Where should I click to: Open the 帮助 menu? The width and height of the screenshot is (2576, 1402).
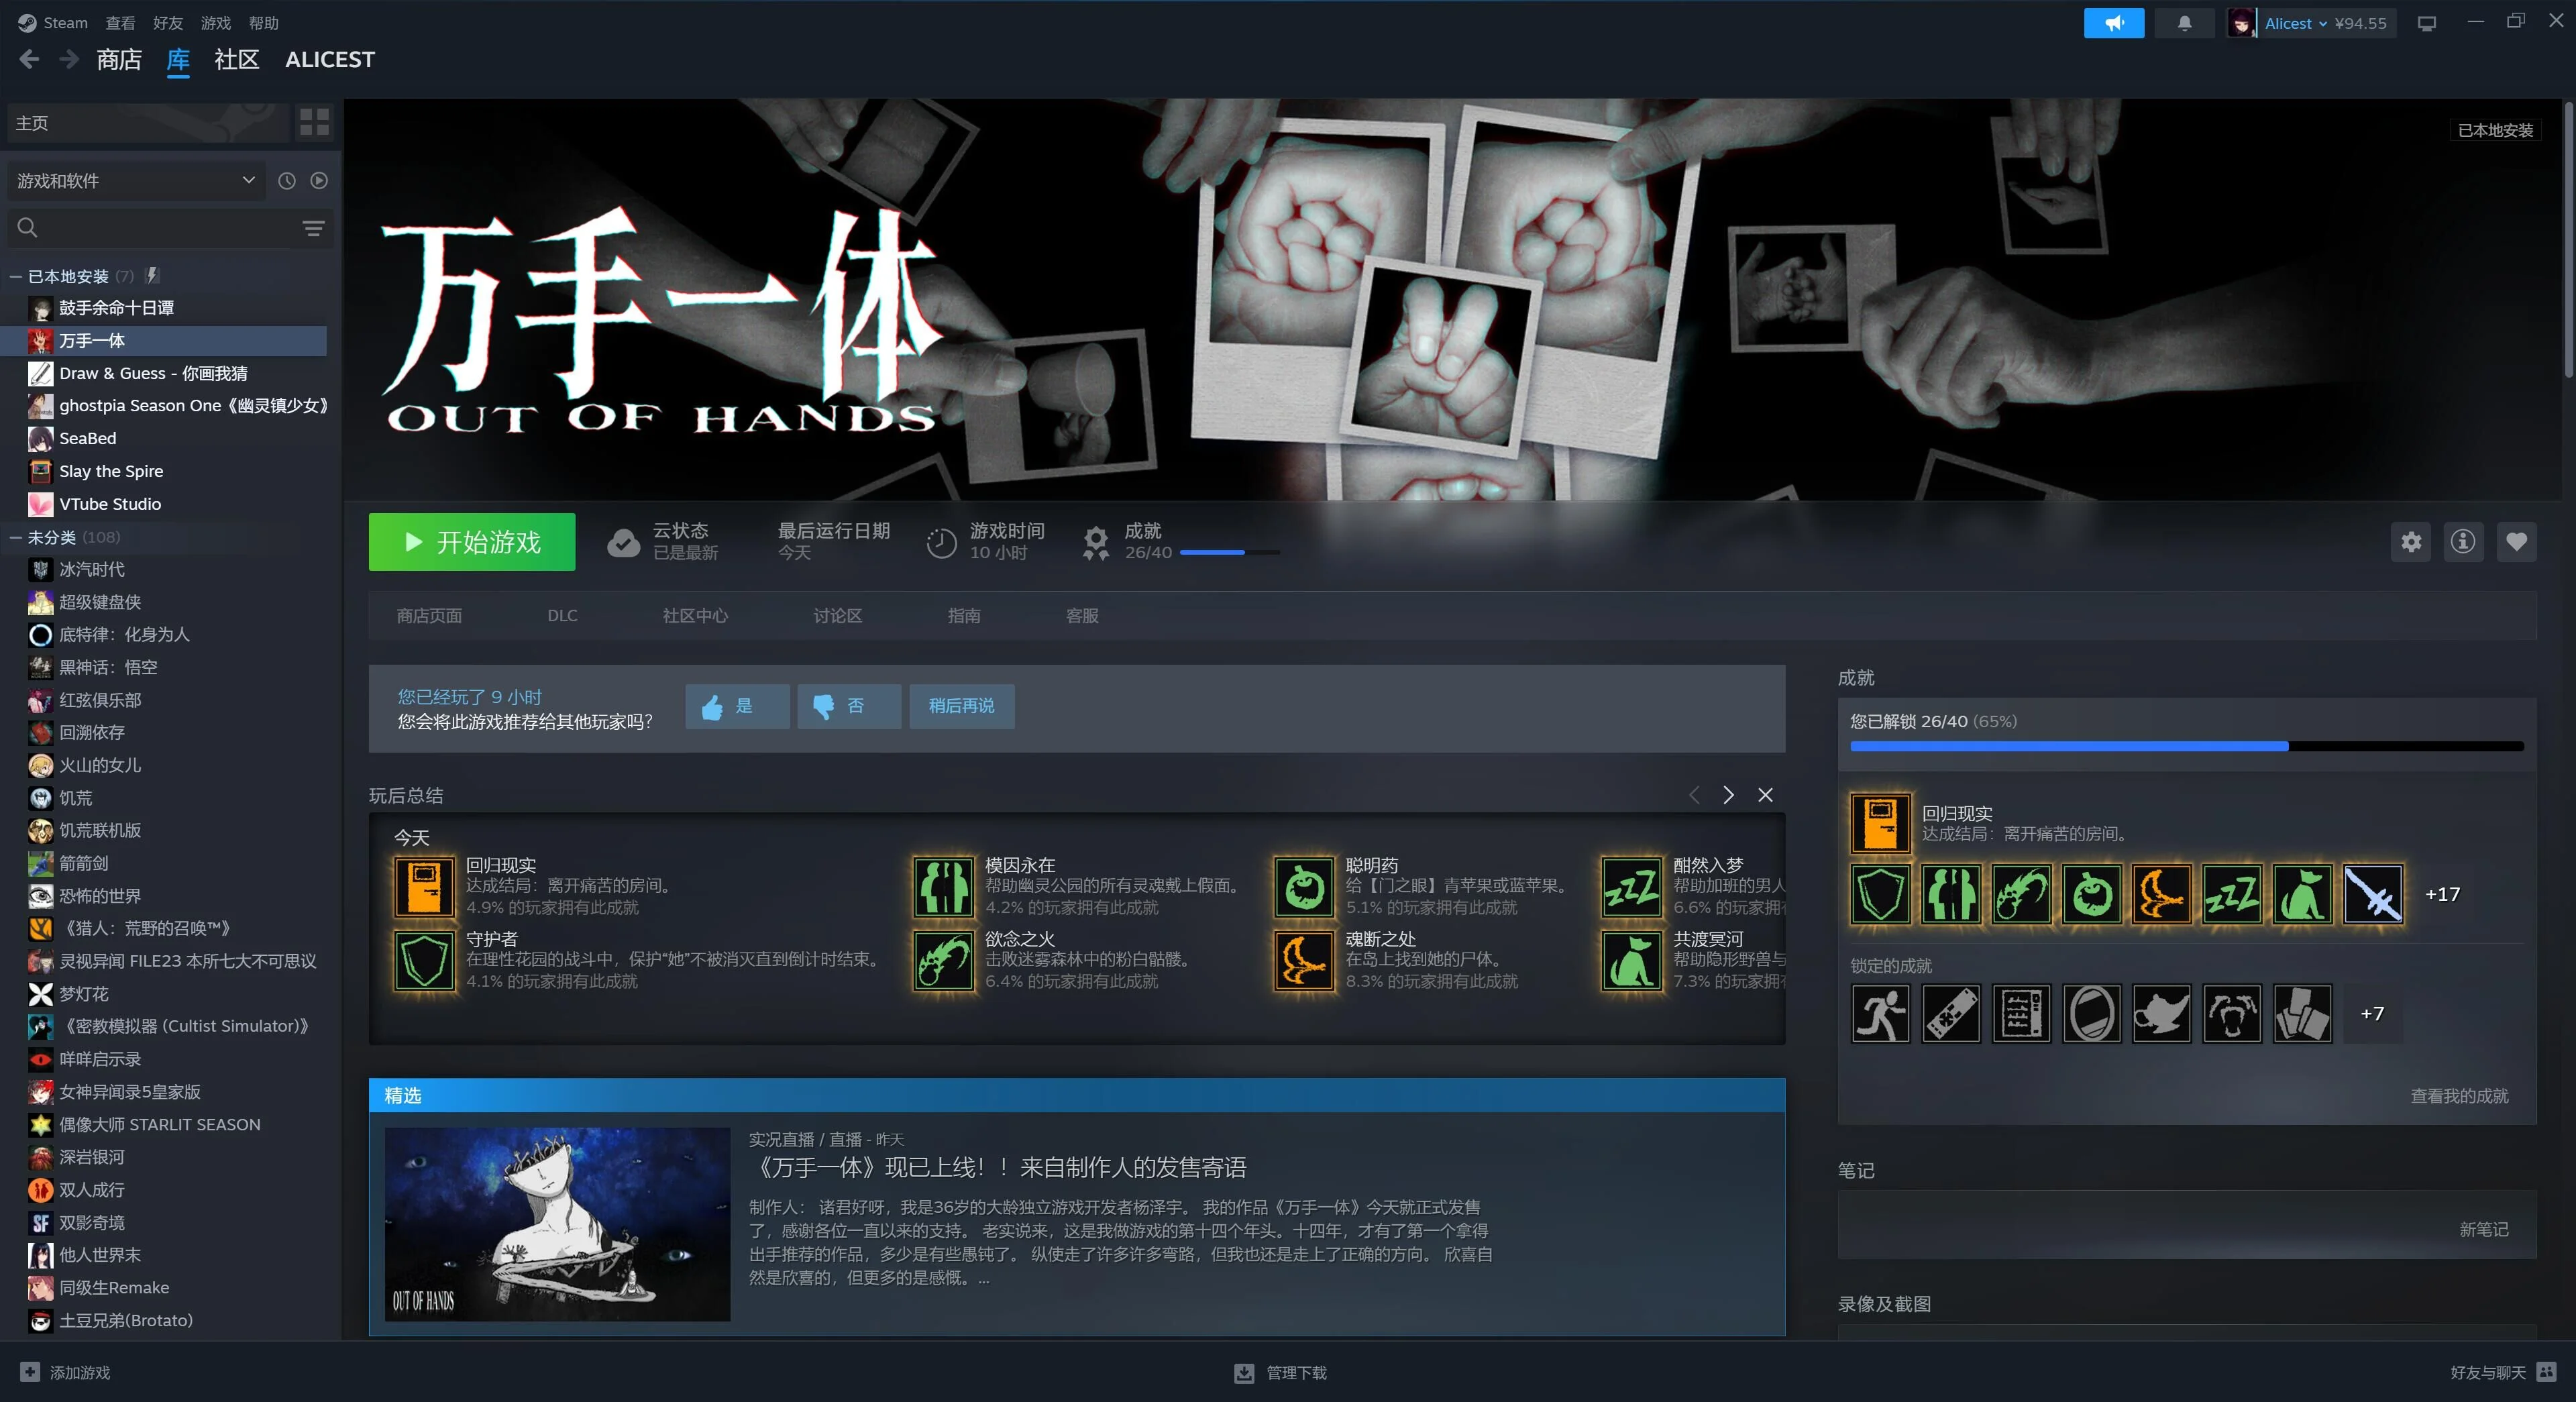(264, 23)
